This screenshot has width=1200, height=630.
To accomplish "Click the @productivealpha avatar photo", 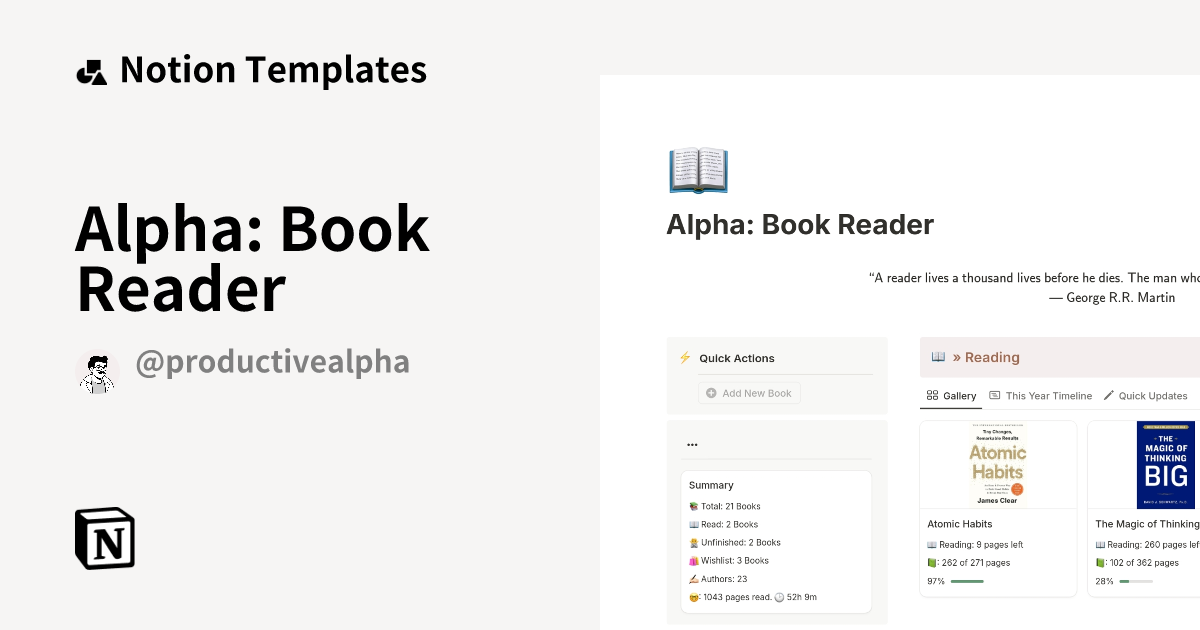I will coord(97,371).
